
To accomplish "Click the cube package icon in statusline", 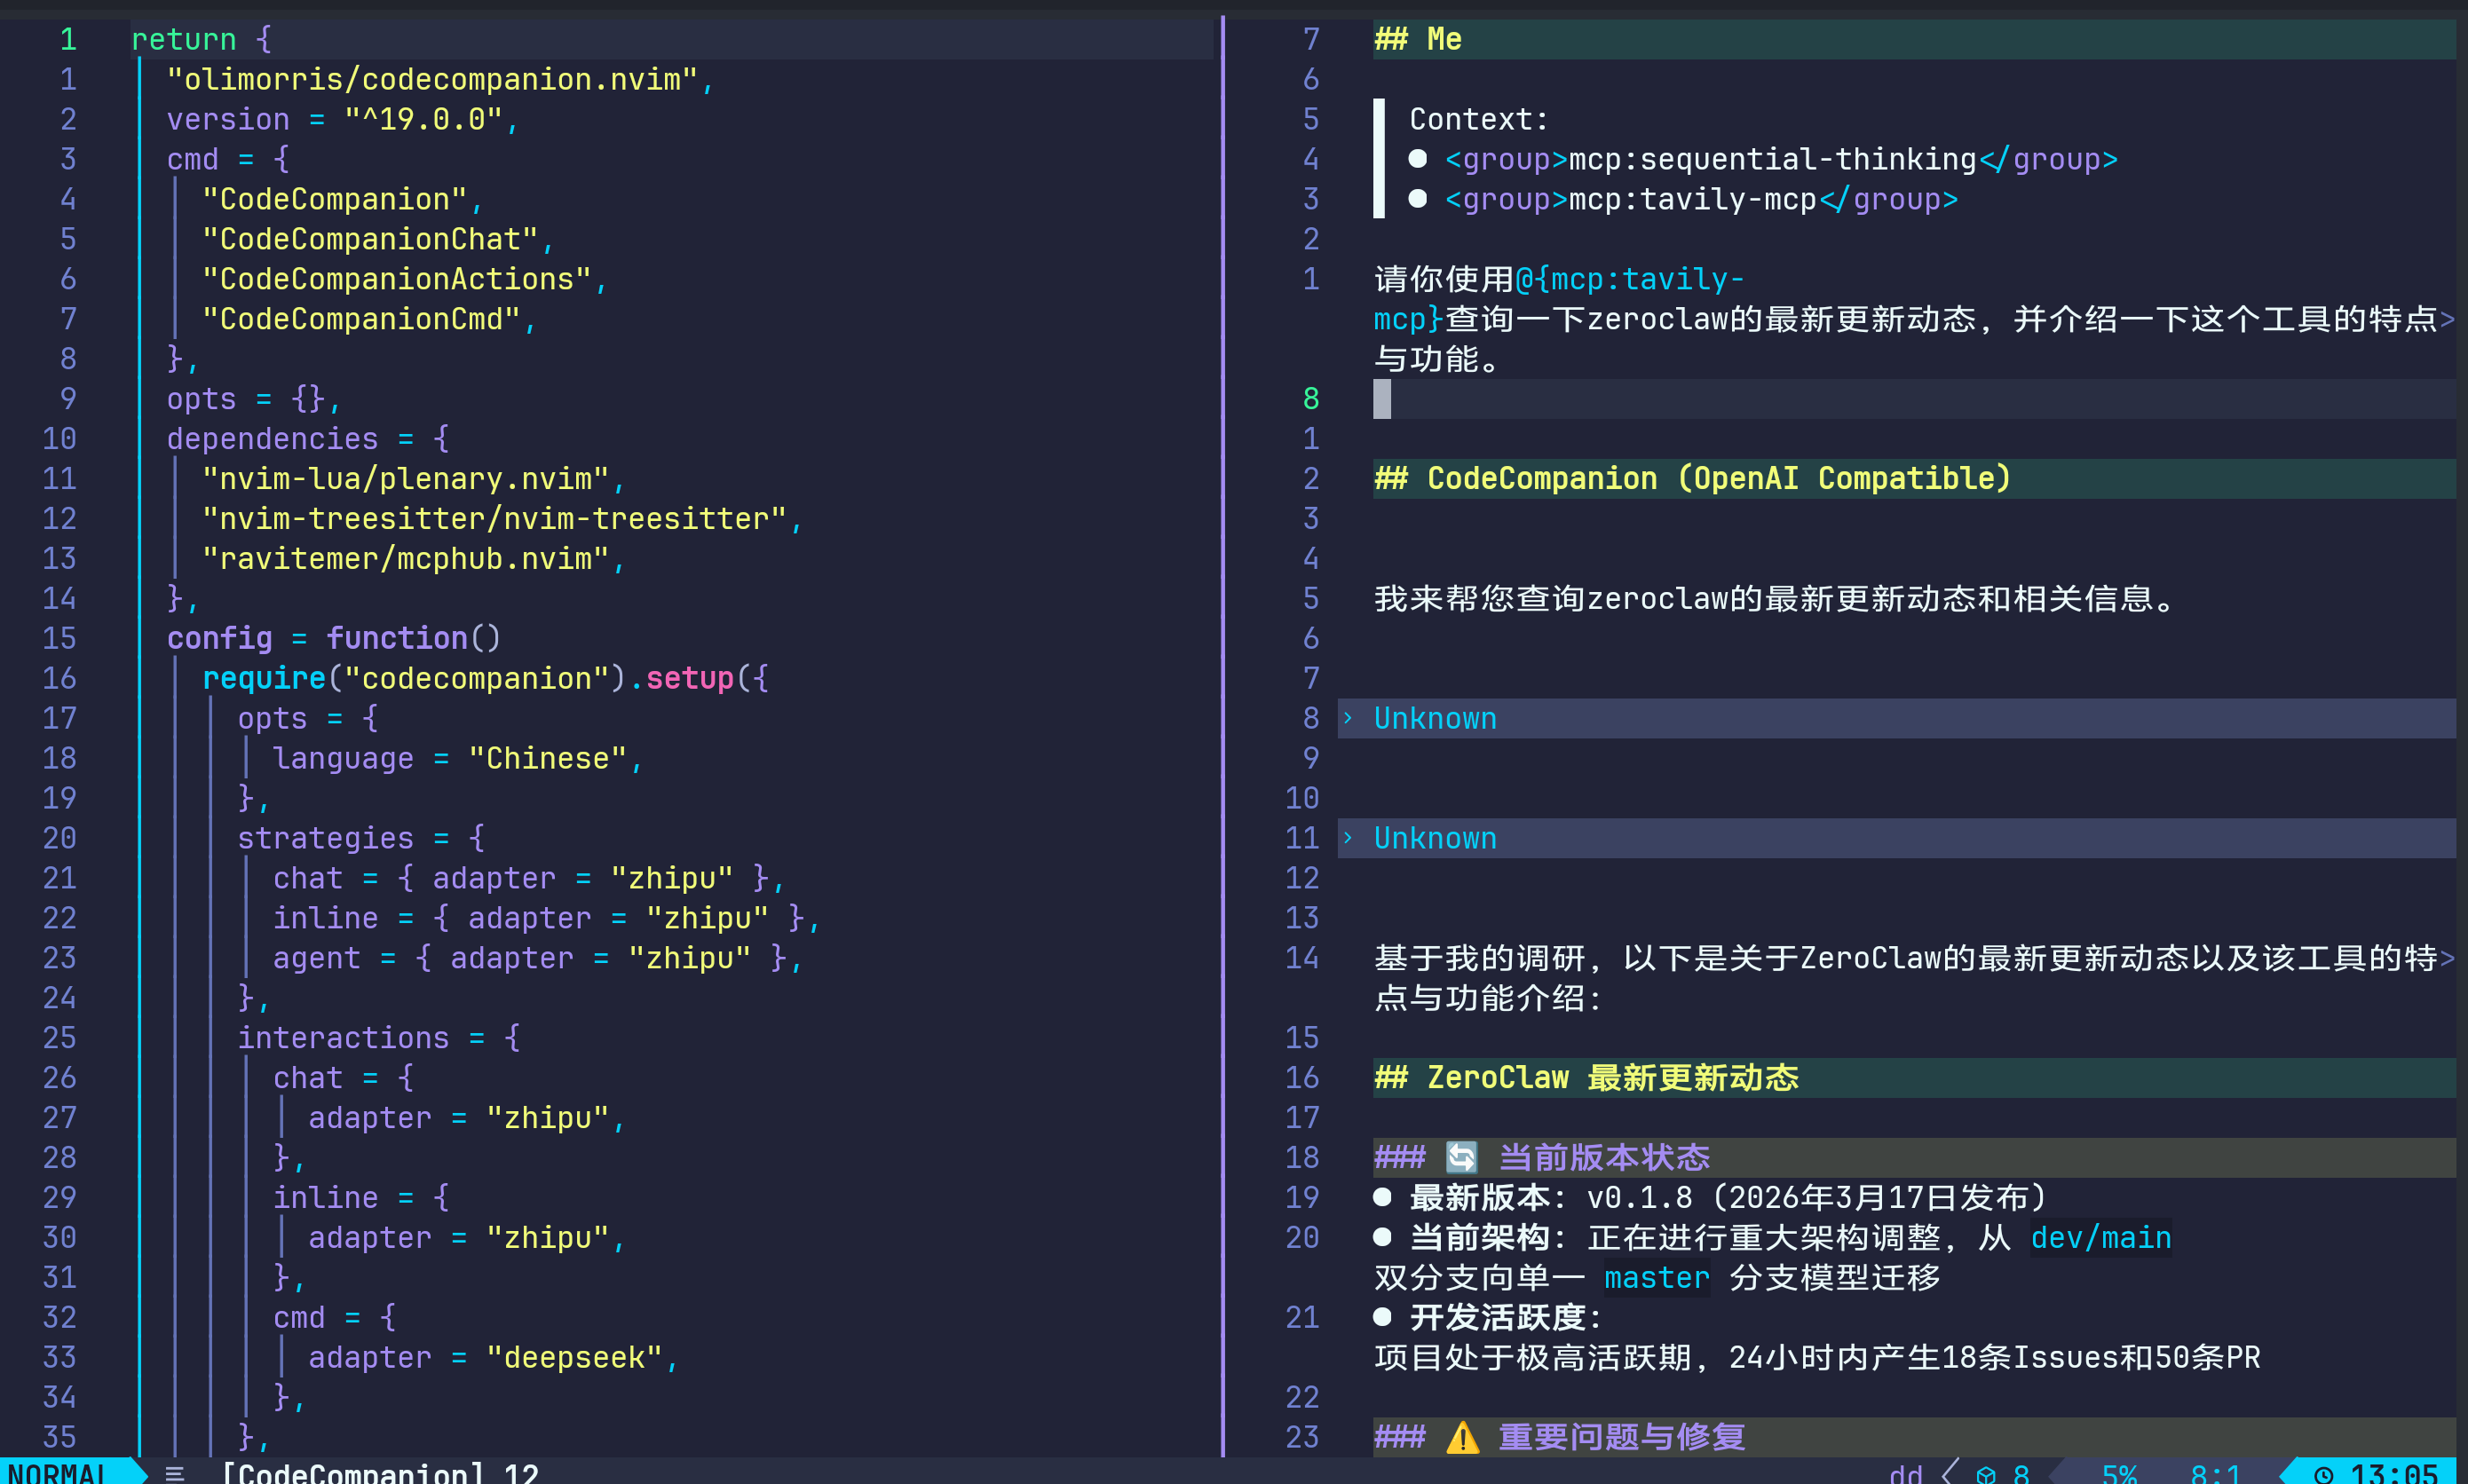I will (x=1986, y=1474).
